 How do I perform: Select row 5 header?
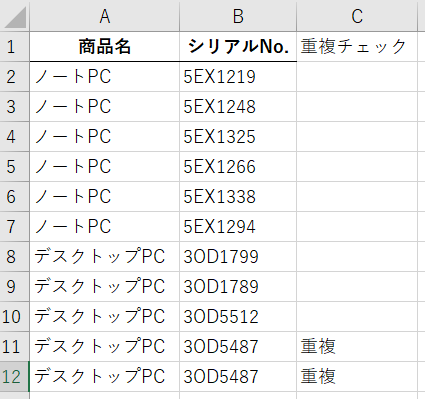14,167
